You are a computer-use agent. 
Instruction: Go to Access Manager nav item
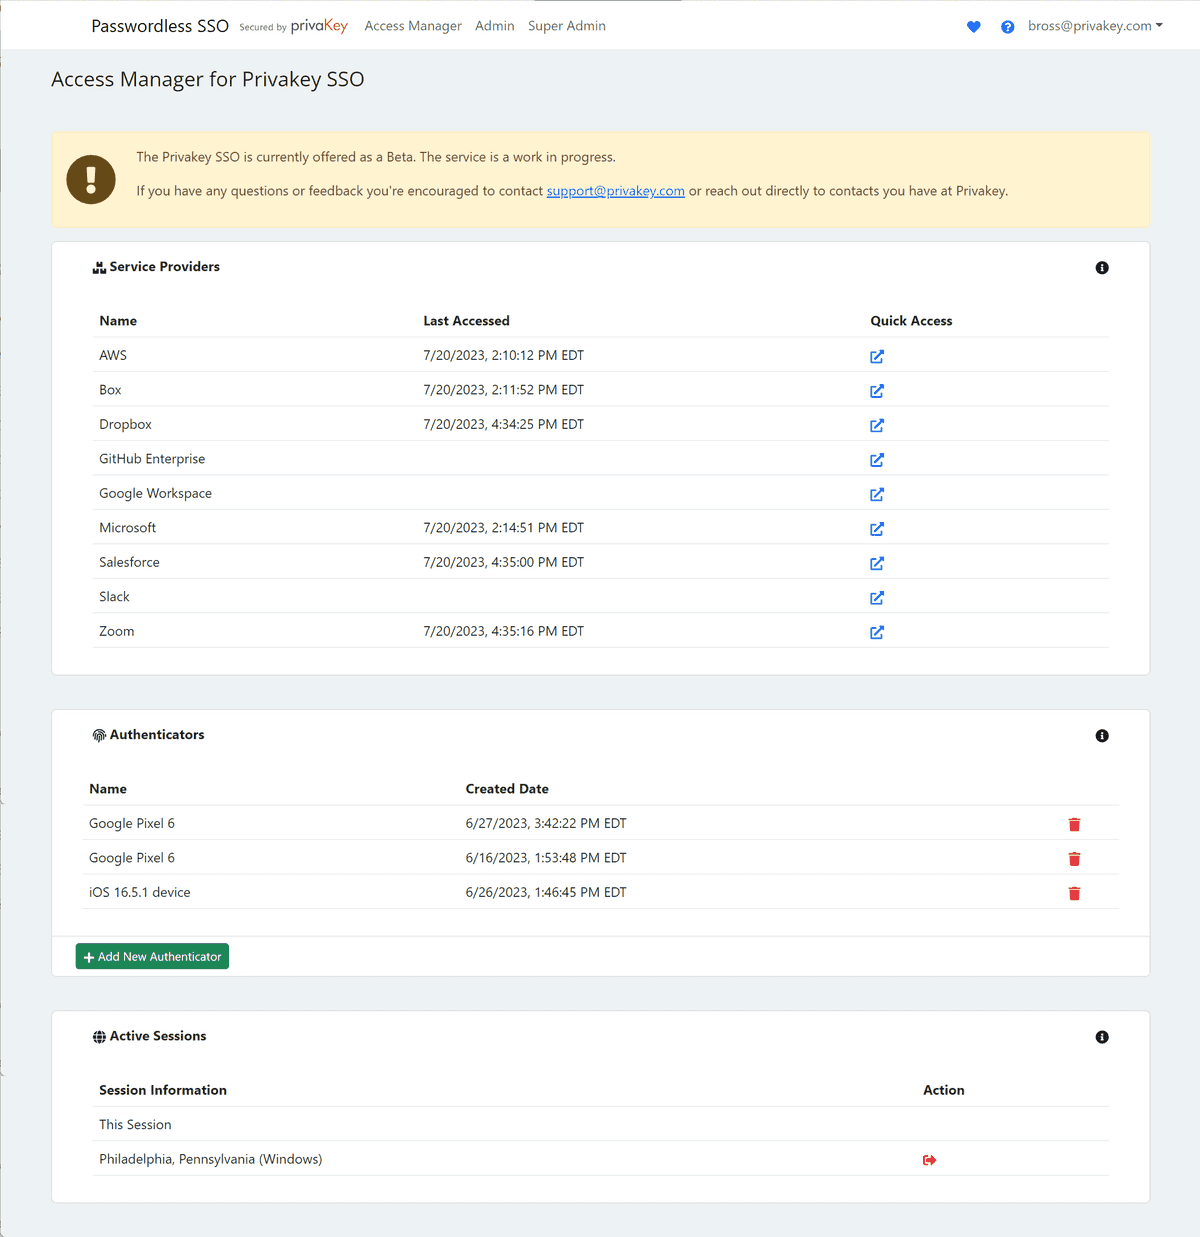pos(413,26)
